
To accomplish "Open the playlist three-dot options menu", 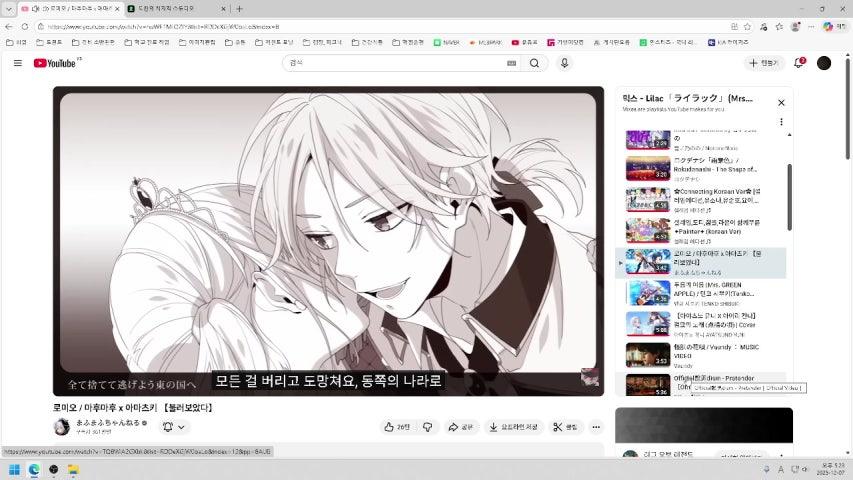I will click(781, 122).
